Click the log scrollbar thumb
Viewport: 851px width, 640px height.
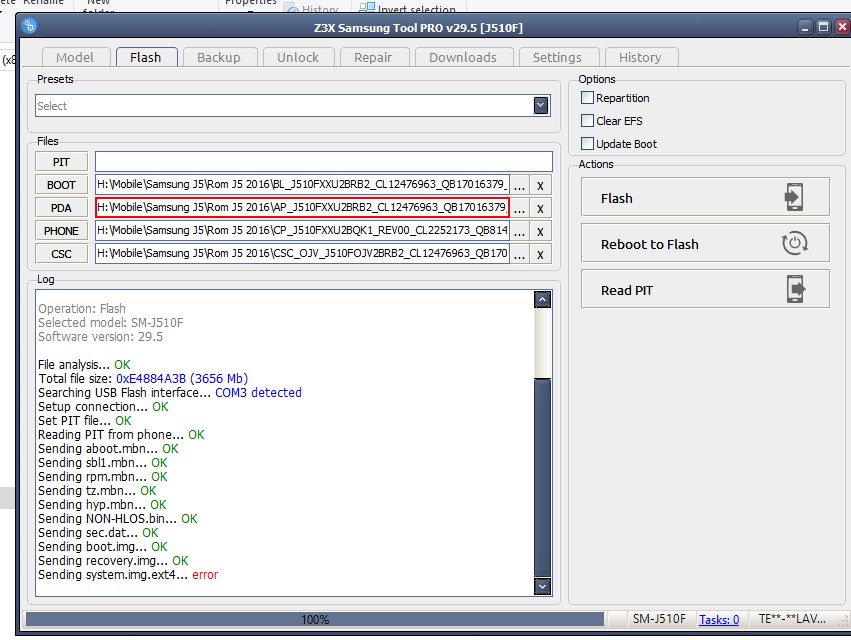tap(543, 476)
